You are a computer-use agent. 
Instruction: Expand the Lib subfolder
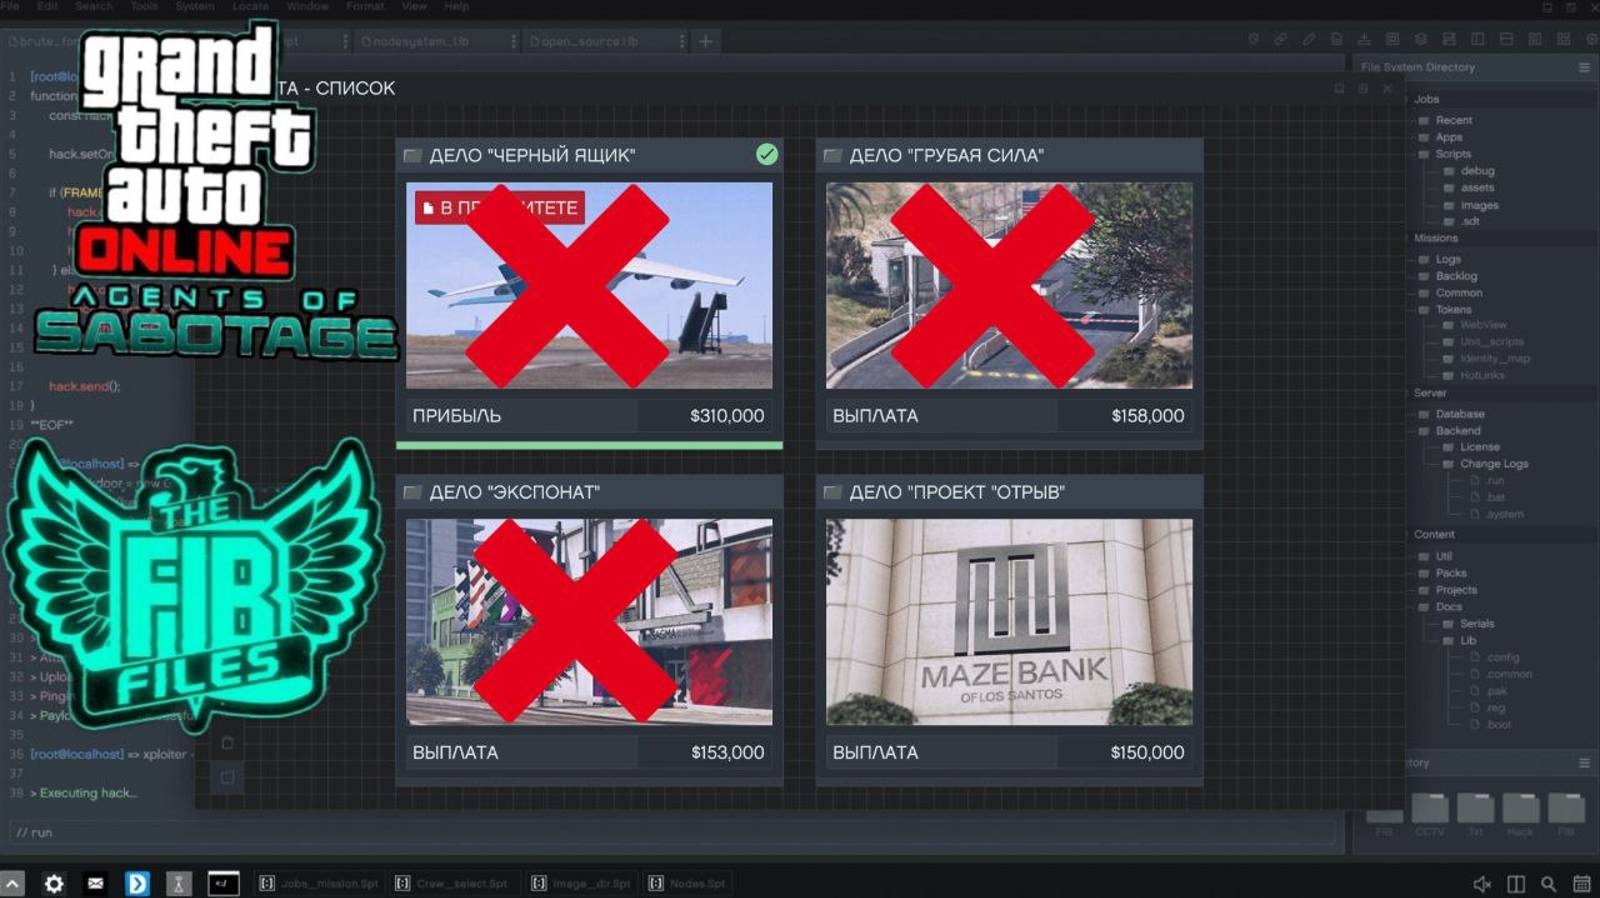[1460, 641]
